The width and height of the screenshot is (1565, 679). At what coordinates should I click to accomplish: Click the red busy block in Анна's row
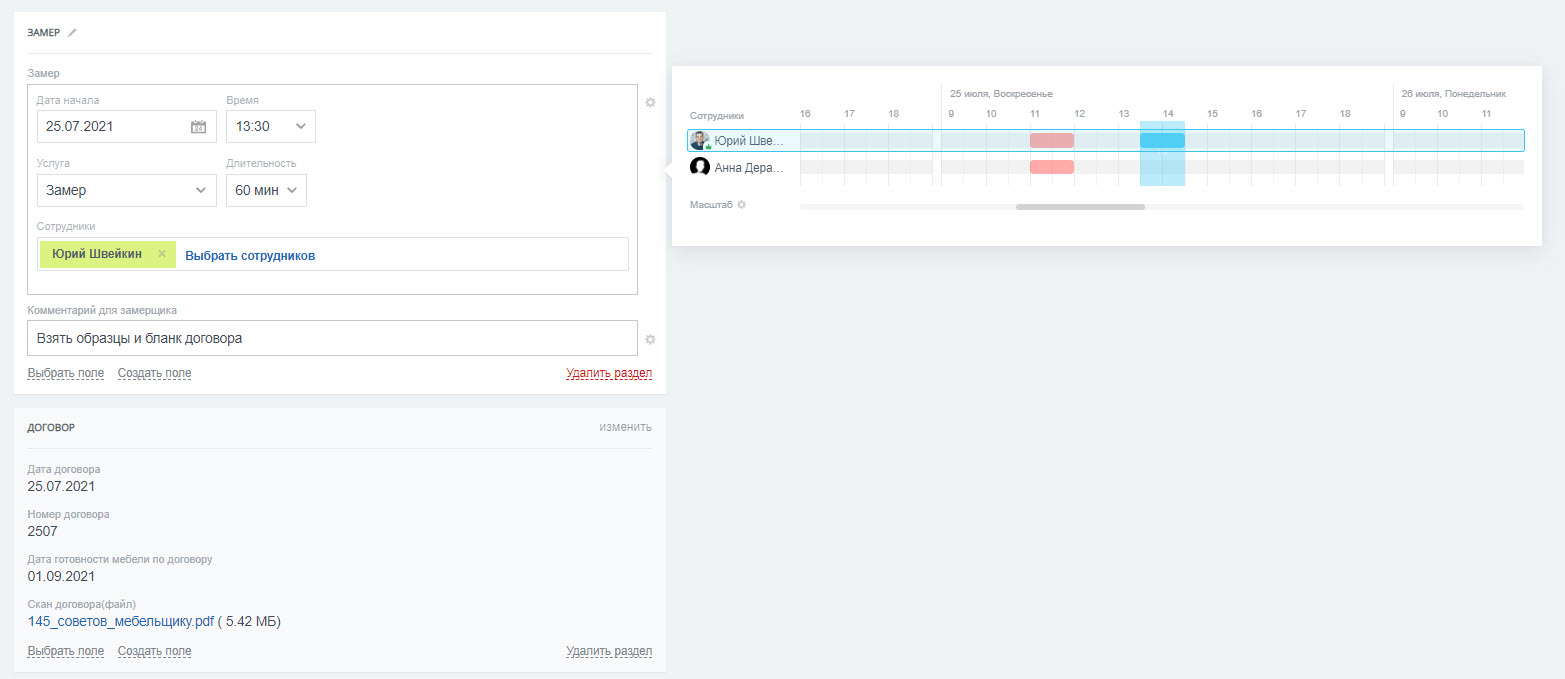tap(1052, 167)
